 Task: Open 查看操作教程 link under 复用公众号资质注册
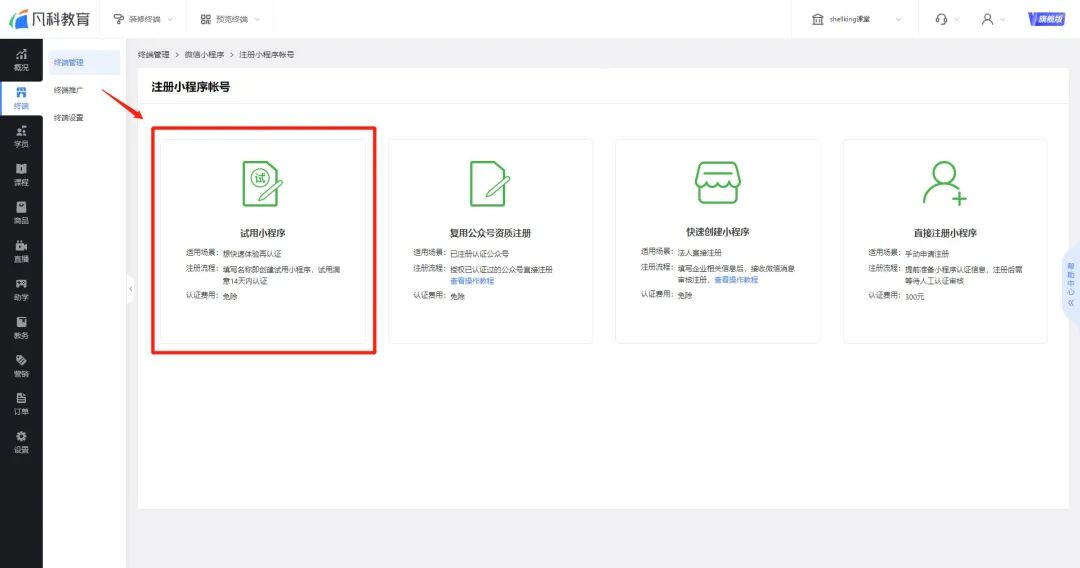tap(472, 281)
